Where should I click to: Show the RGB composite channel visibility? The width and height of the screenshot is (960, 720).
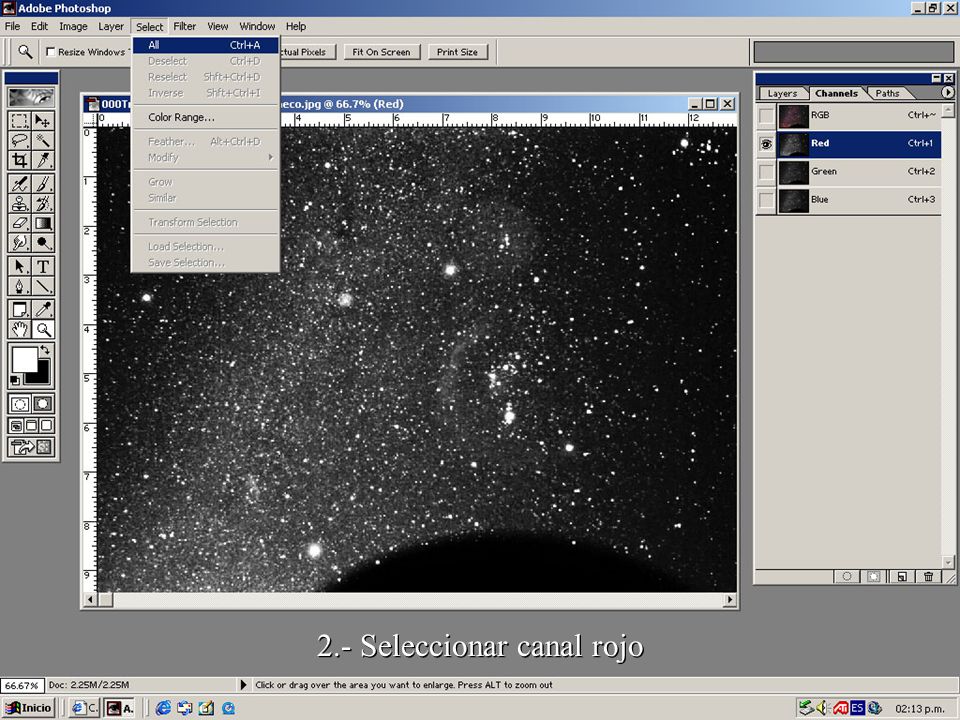click(766, 115)
